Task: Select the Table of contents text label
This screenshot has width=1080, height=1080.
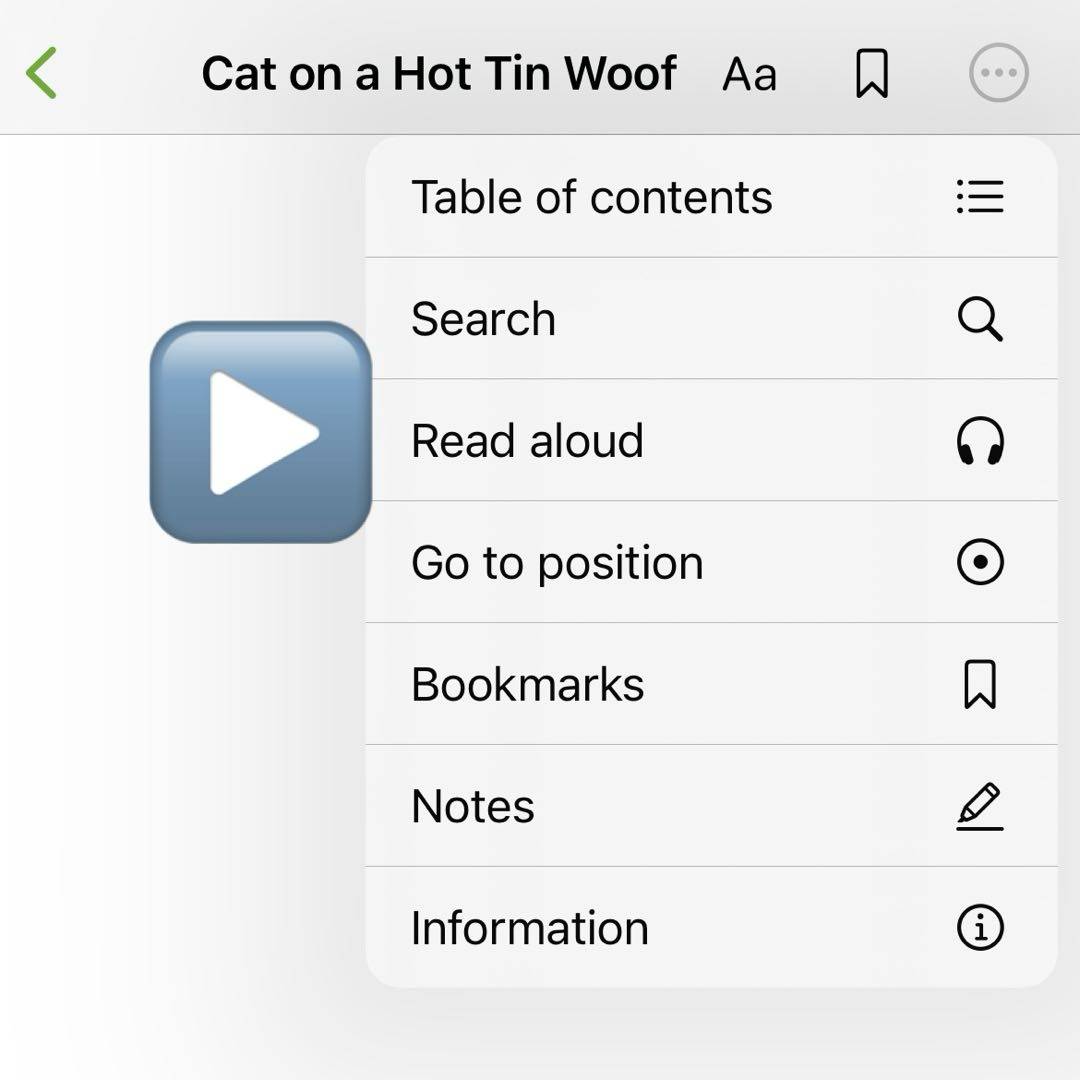Action: coord(591,197)
